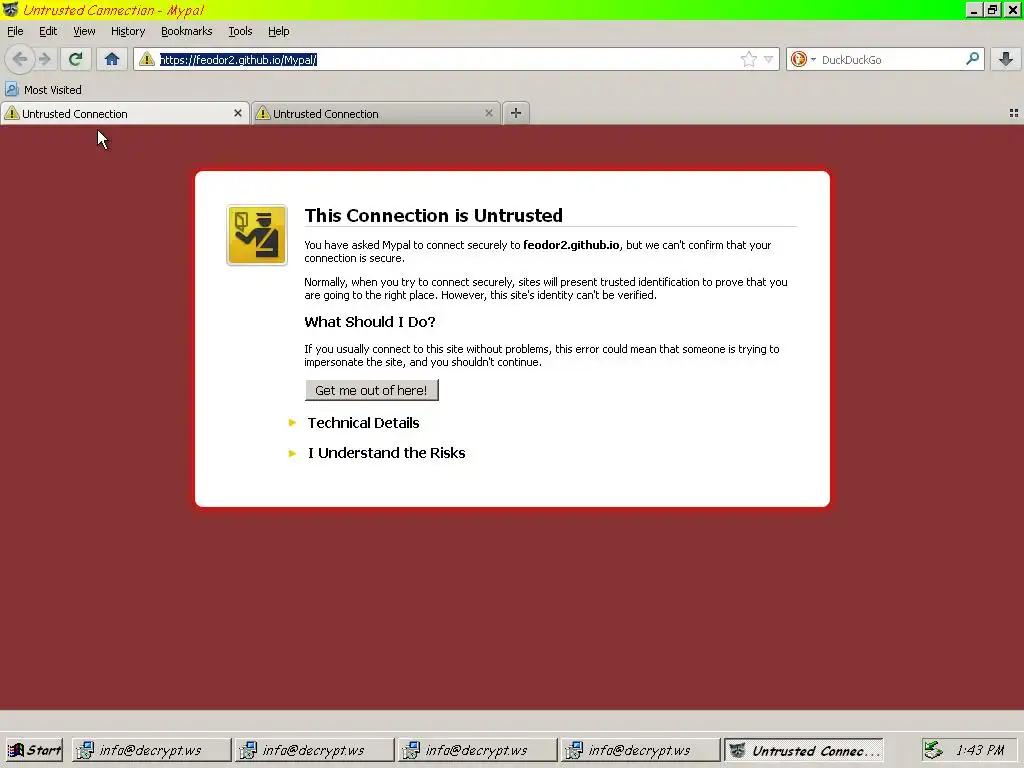Open the Tools menu
The height and width of the screenshot is (768, 1024).
pyautogui.click(x=240, y=31)
